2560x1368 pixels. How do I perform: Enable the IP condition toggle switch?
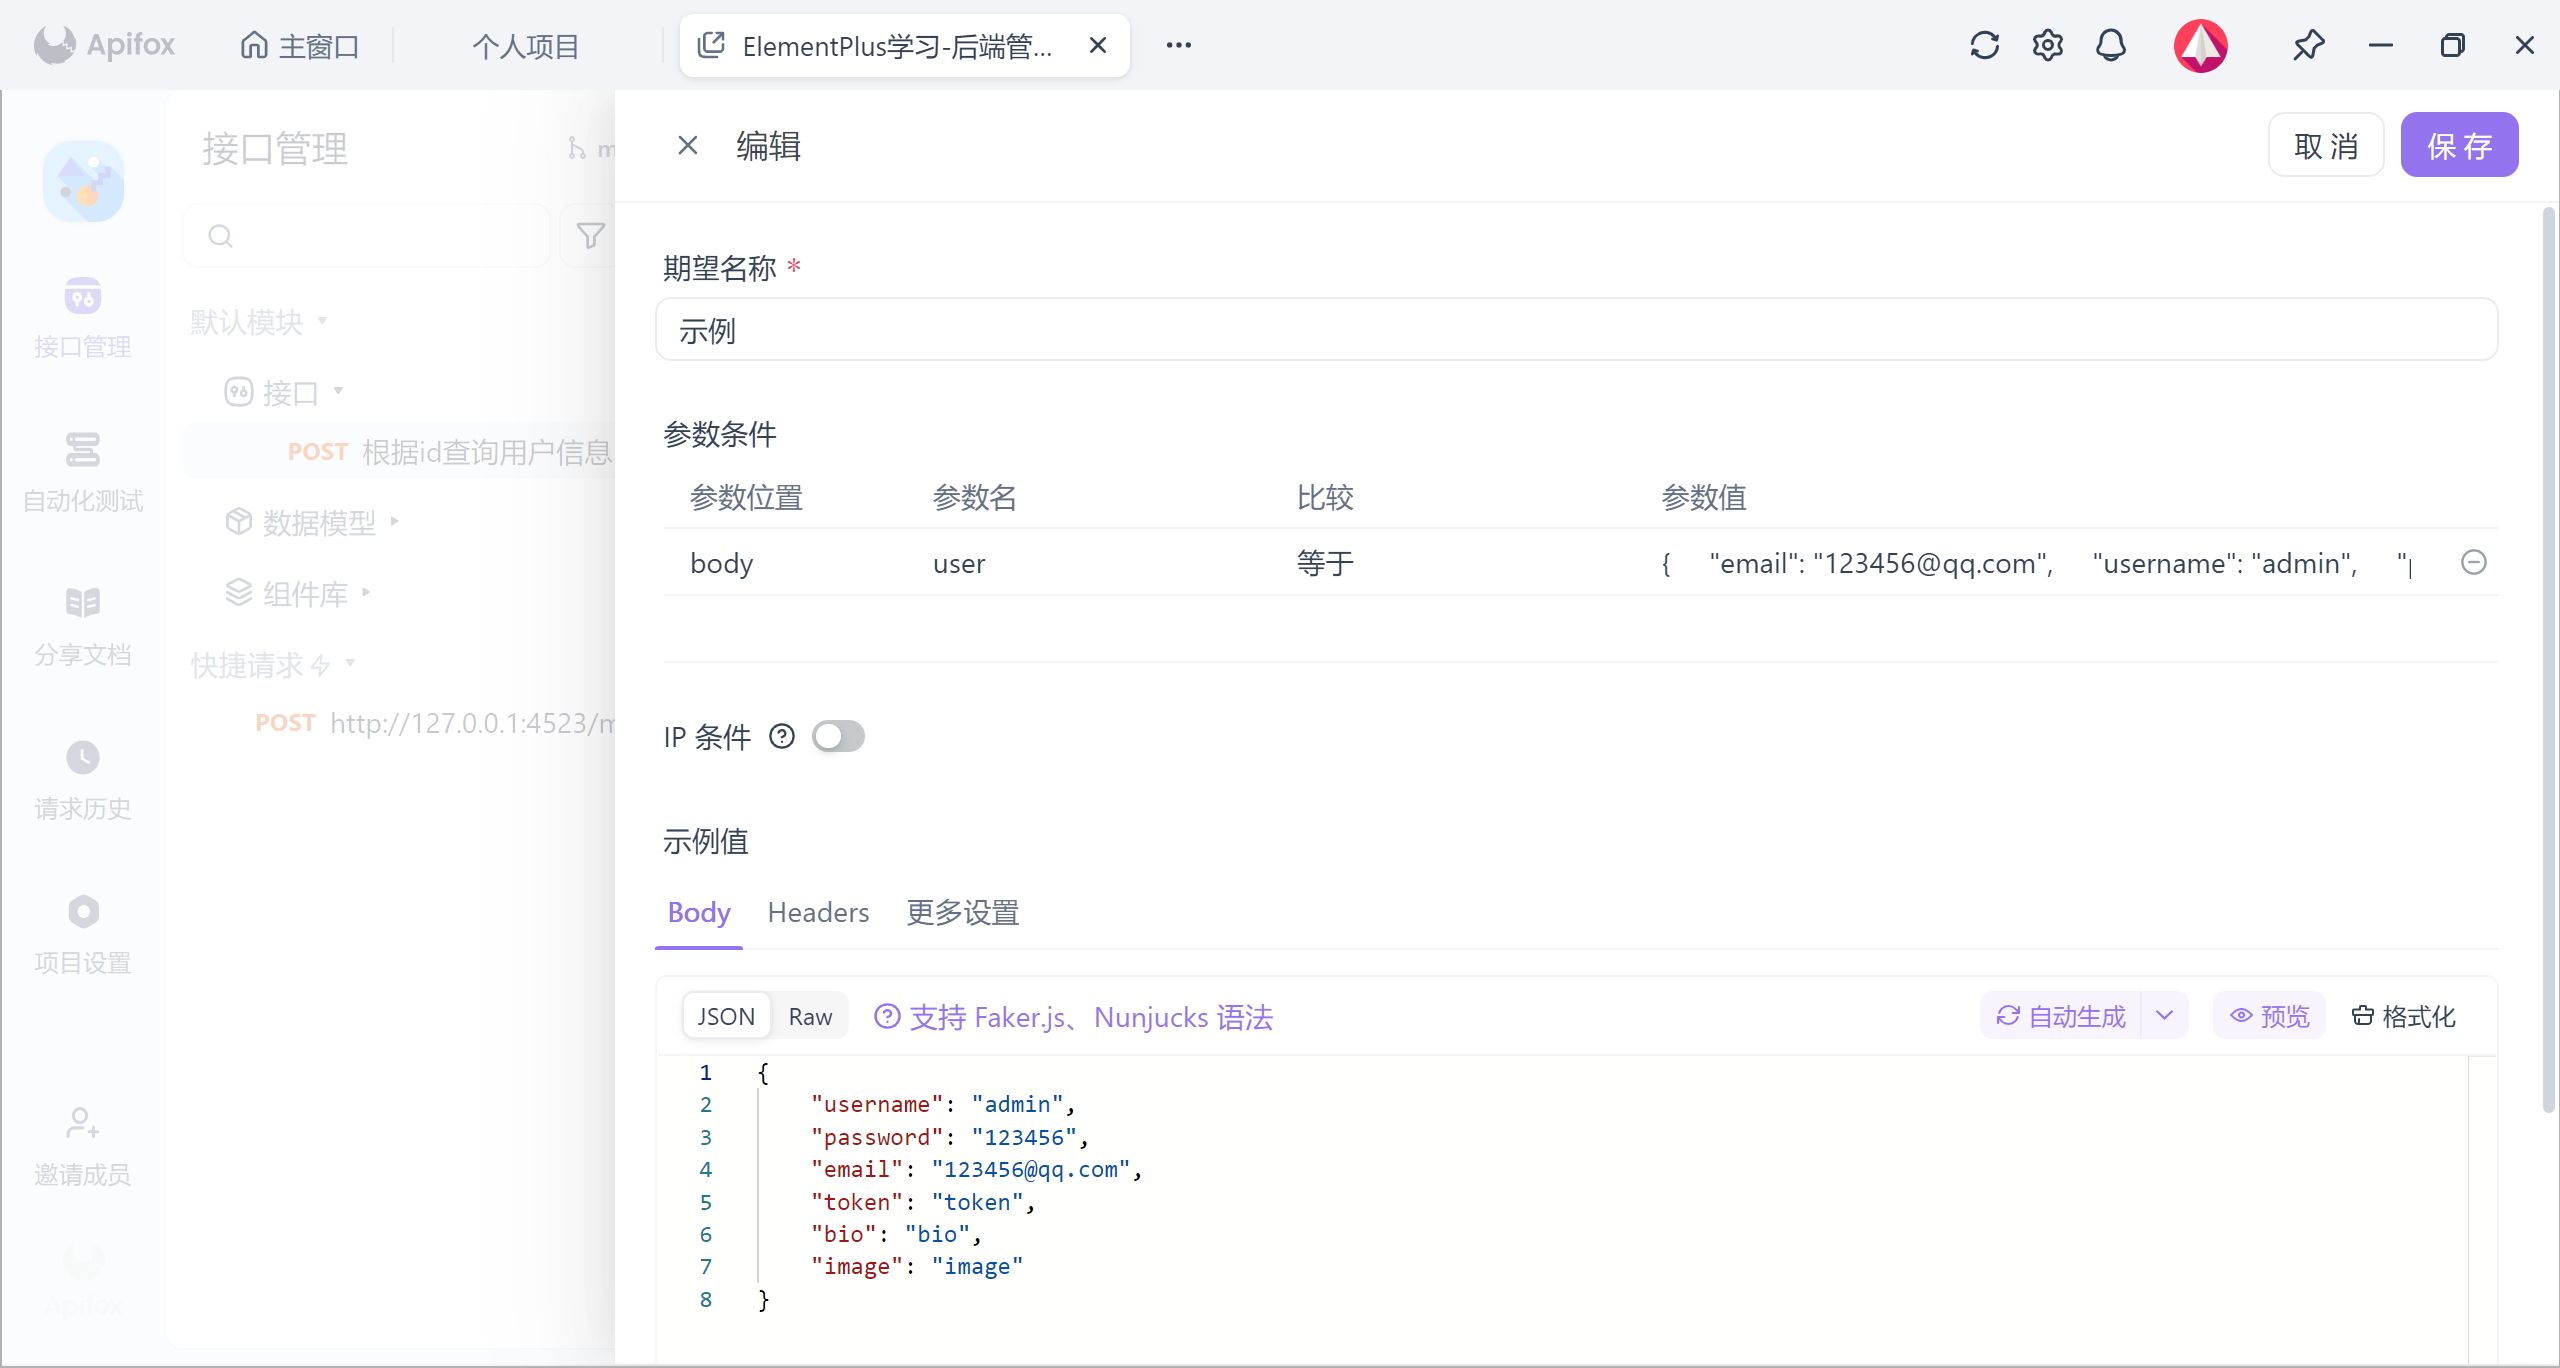click(x=838, y=737)
